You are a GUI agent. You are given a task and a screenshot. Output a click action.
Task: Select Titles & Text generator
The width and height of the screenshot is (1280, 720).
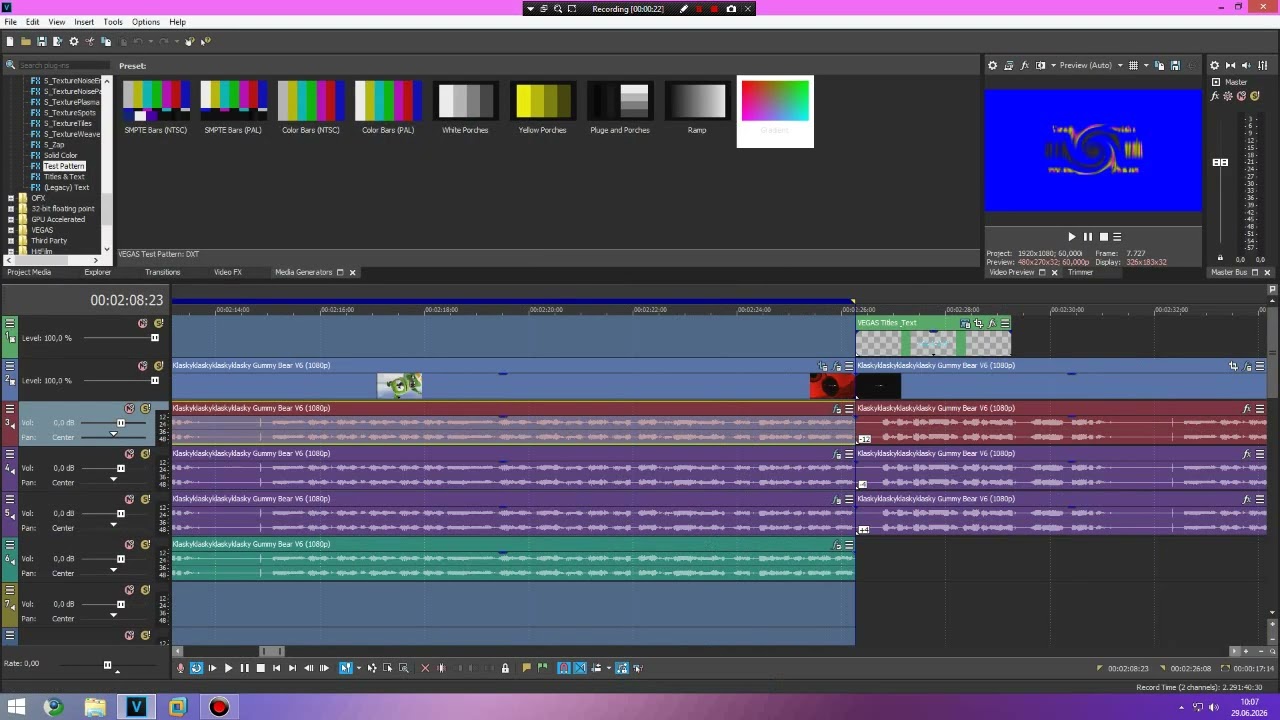pos(64,177)
